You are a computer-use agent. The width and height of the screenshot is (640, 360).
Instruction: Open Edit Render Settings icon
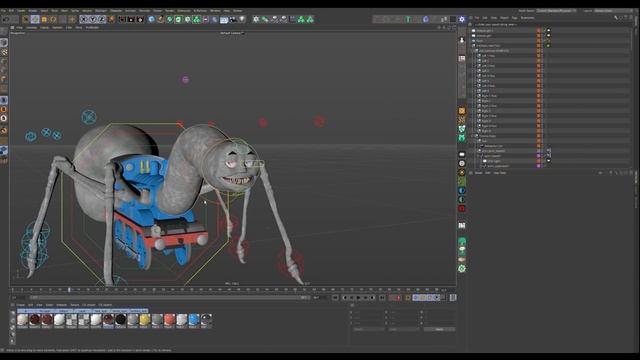point(140,19)
